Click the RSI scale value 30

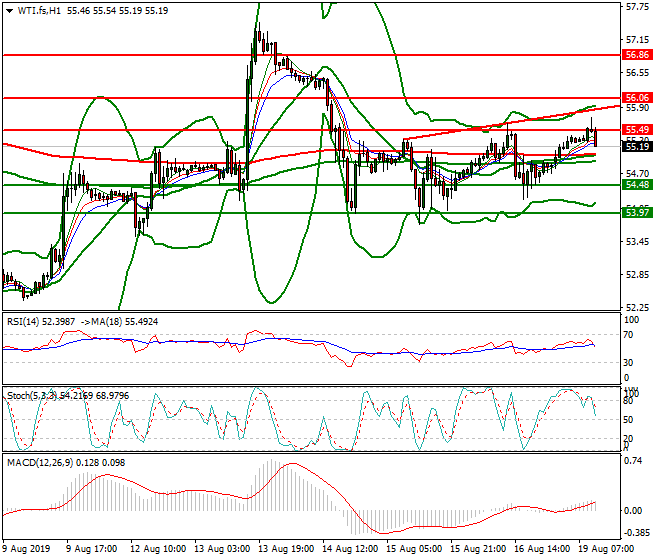[628, 363]
